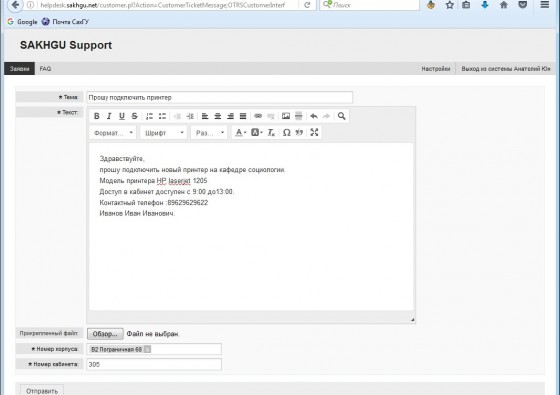Image resolution: width=560 pixels, height=395 pixels.
Task: Click the Номер корпуса field
Action: pos(154,349)
